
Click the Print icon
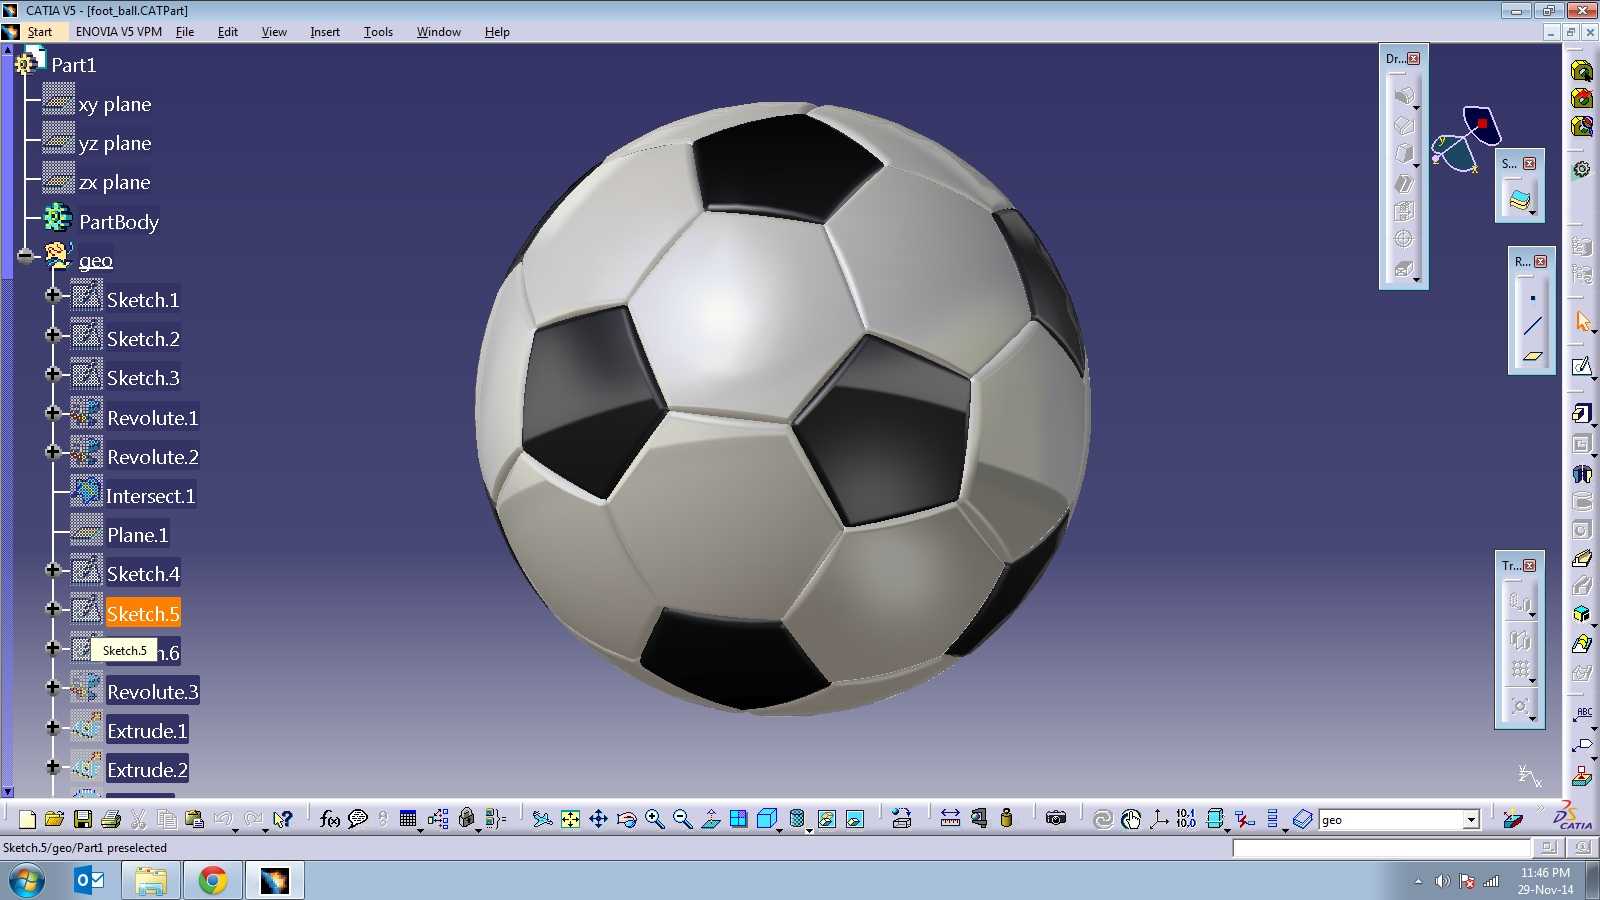(x=111, y=819)
